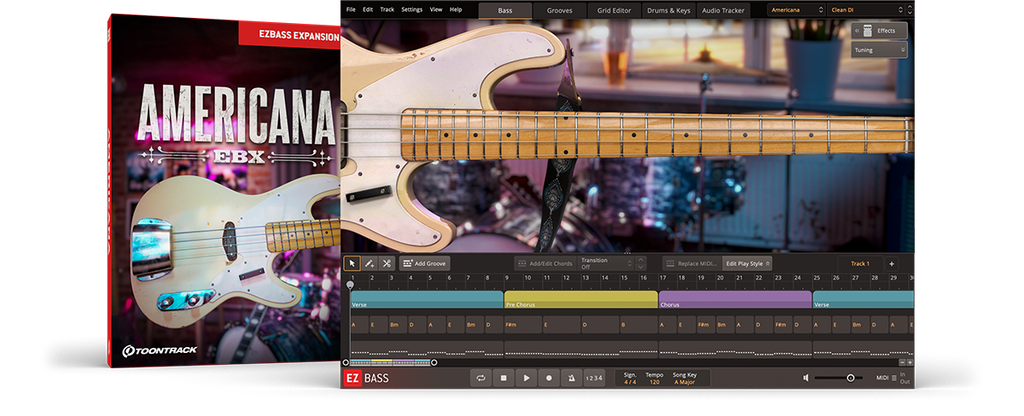Click Replace MIDI button
This screenshot has width=1024, height=416.
point(692,263)
